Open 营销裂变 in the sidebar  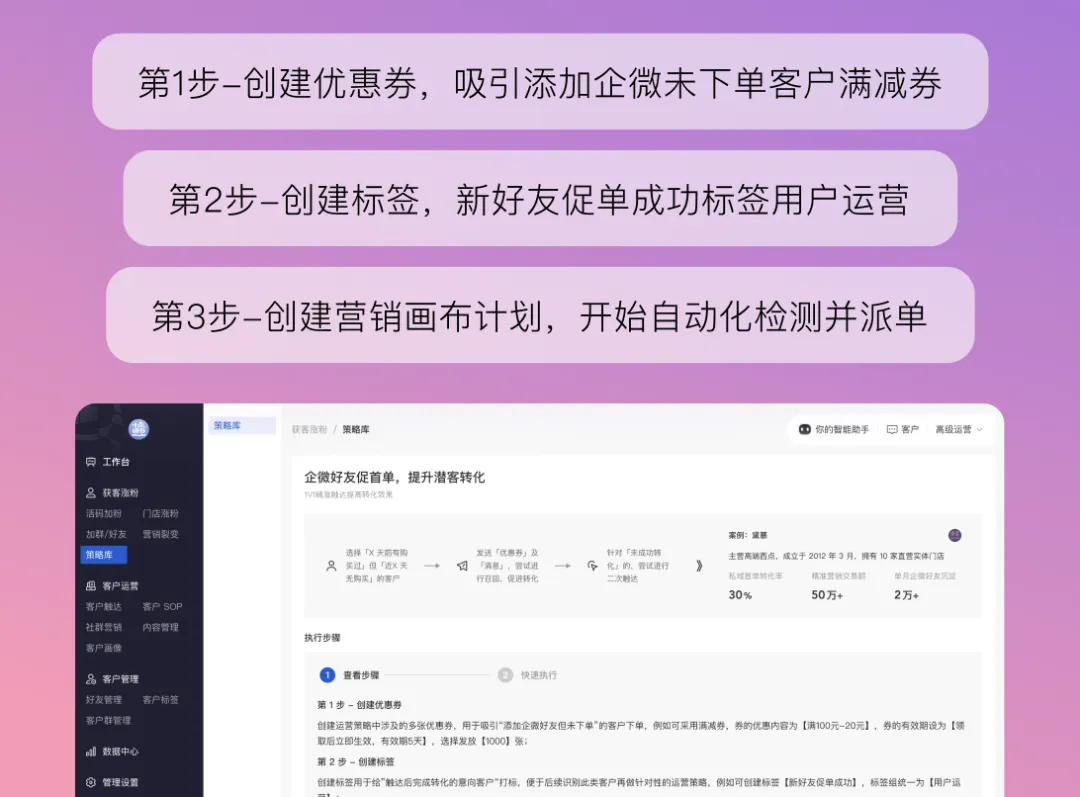tap(160, 534)
